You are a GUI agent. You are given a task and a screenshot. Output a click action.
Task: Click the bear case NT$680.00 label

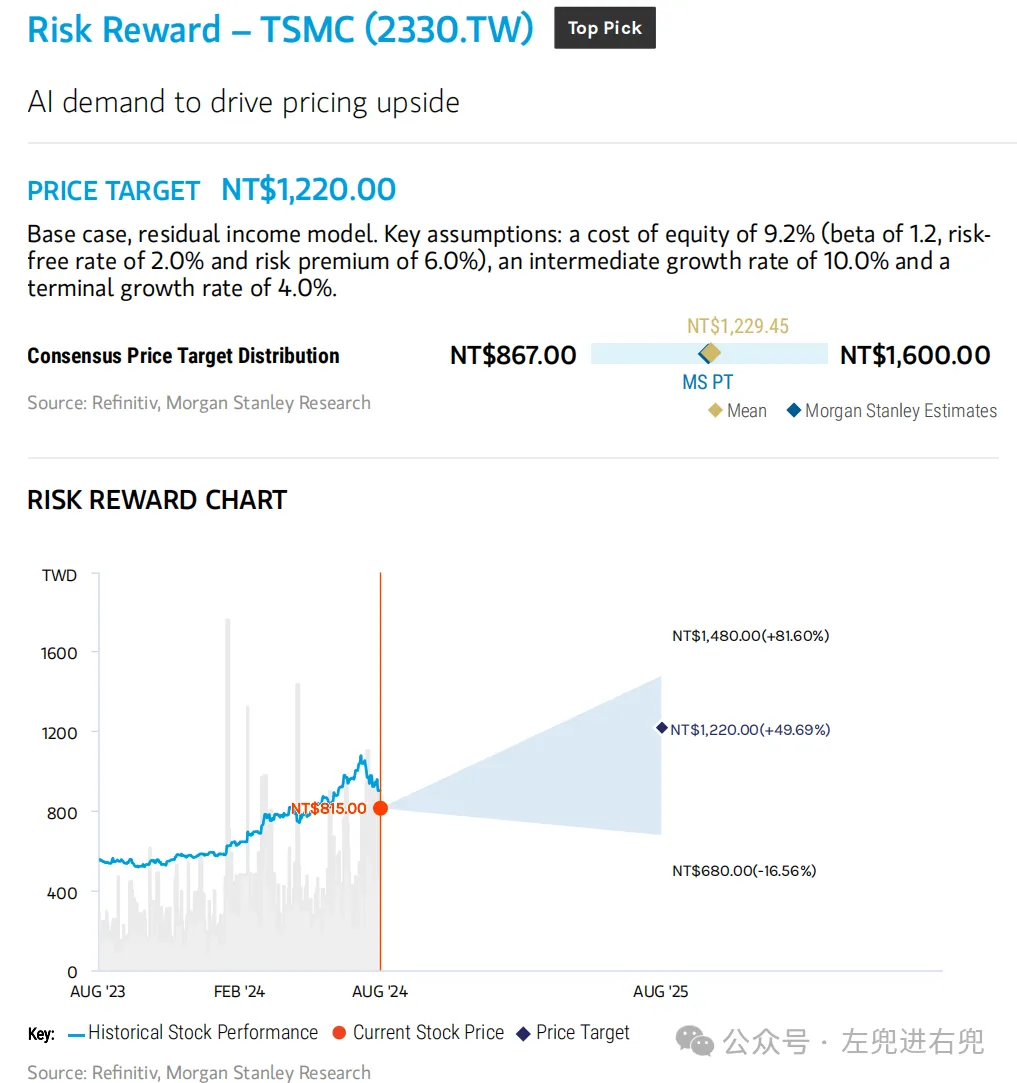pyautogui.click(x=744, y=870)
